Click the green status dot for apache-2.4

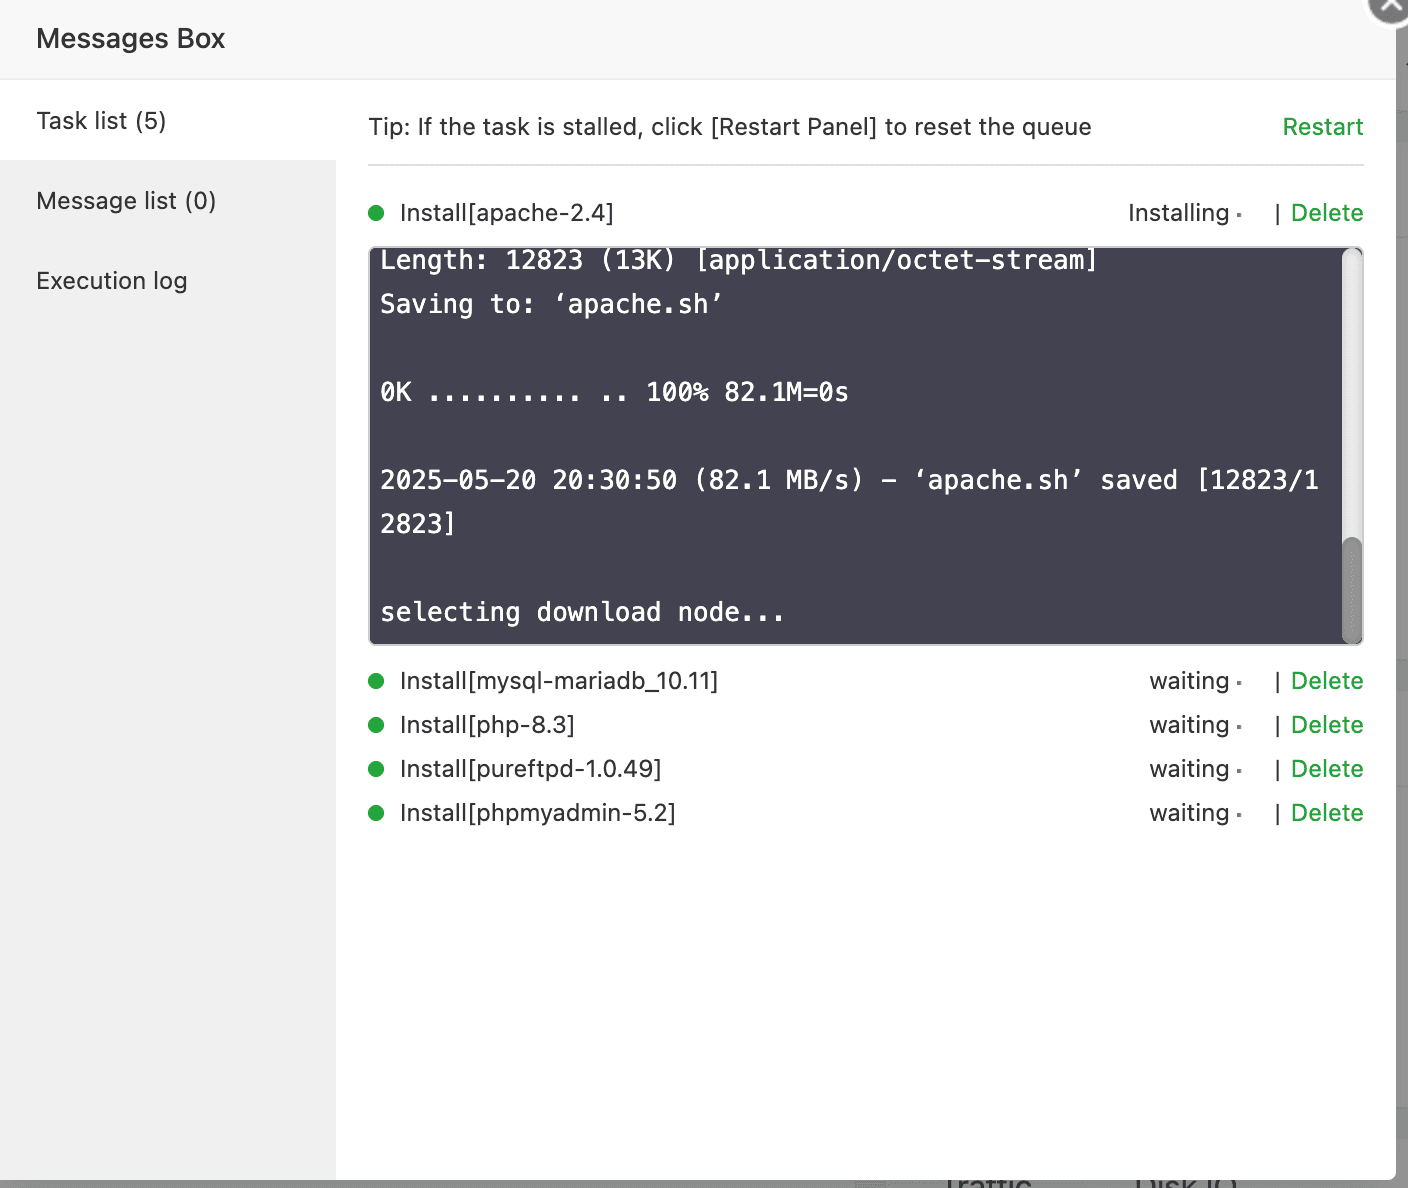coord(376,213)
